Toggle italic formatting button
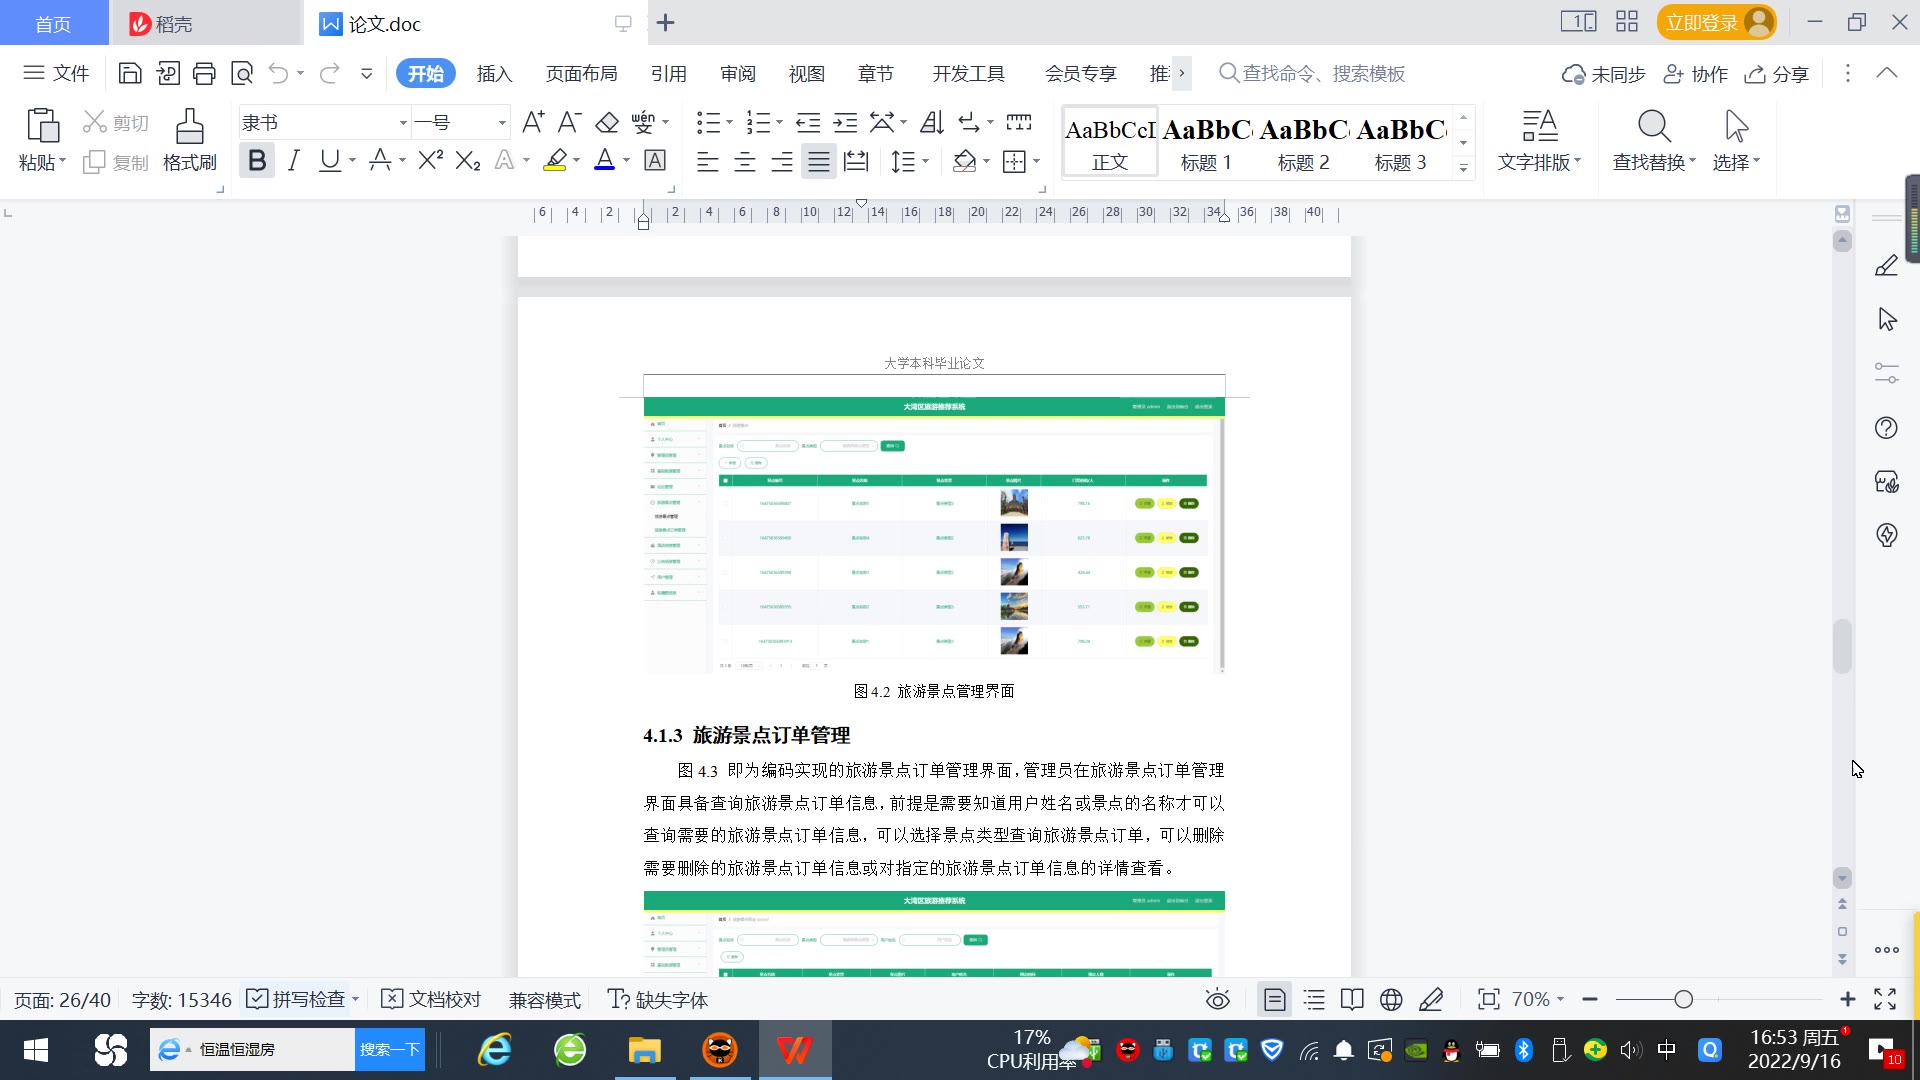The width and height of the screenshot is (1920, 1080). point(293,161)
